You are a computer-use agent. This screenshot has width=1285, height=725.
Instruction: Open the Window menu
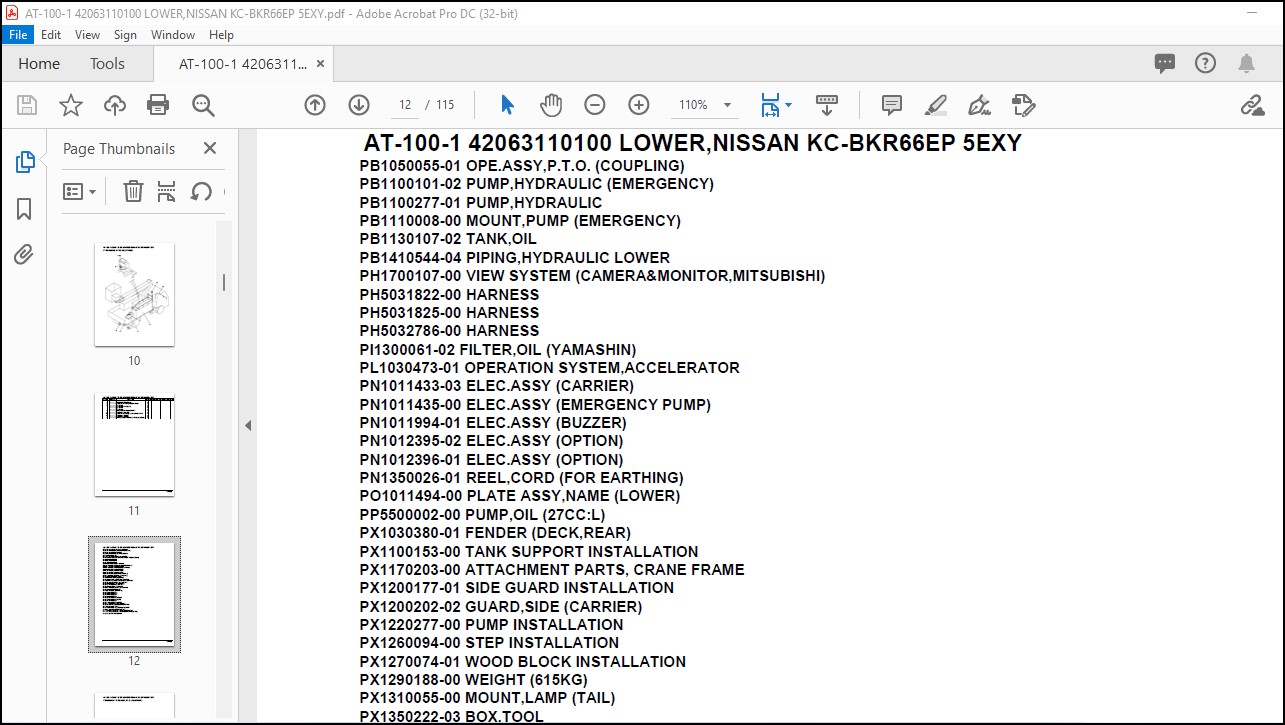173,34
